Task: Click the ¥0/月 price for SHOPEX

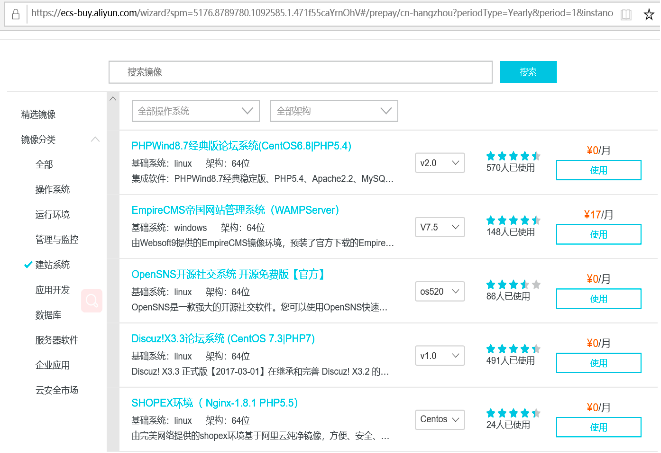Action: tap(598, 407)
